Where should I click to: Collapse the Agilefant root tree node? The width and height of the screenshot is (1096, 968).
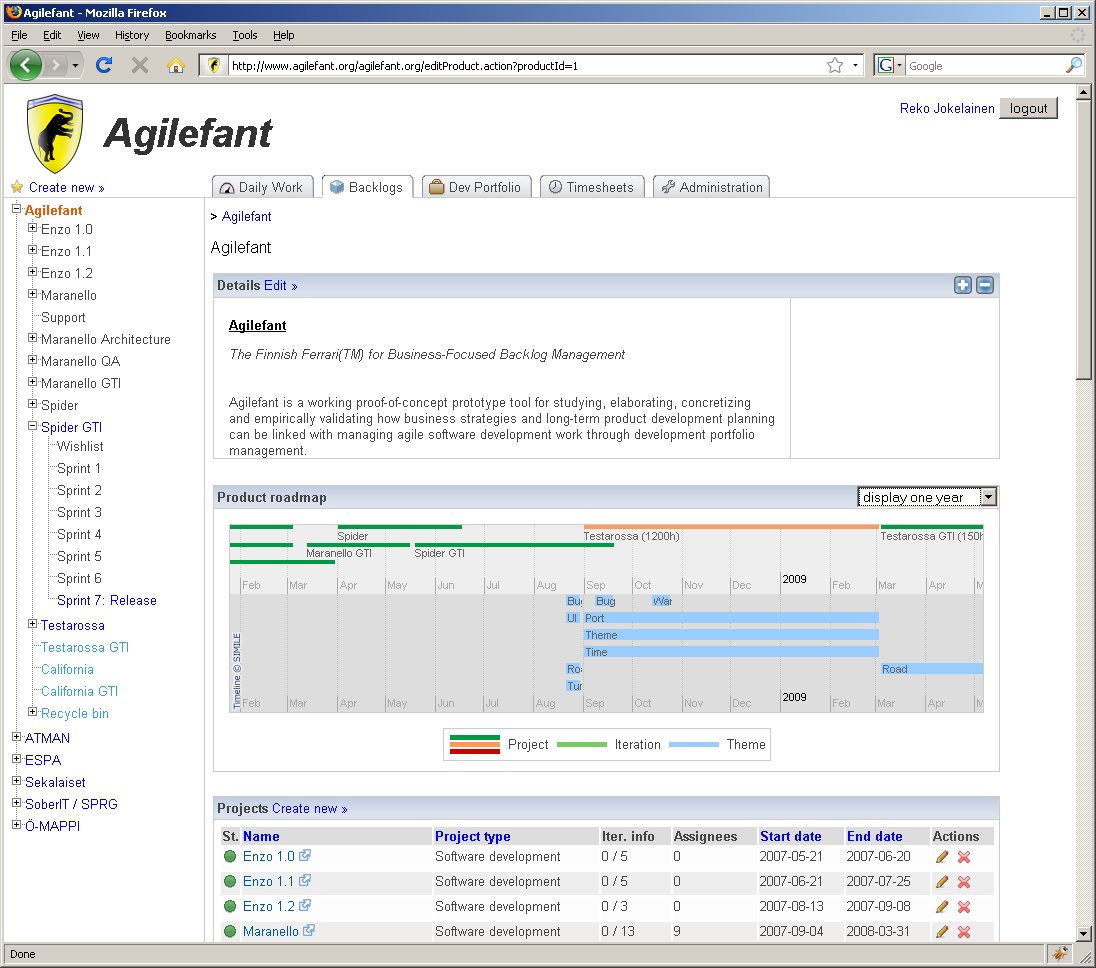(x=16, y=208)
